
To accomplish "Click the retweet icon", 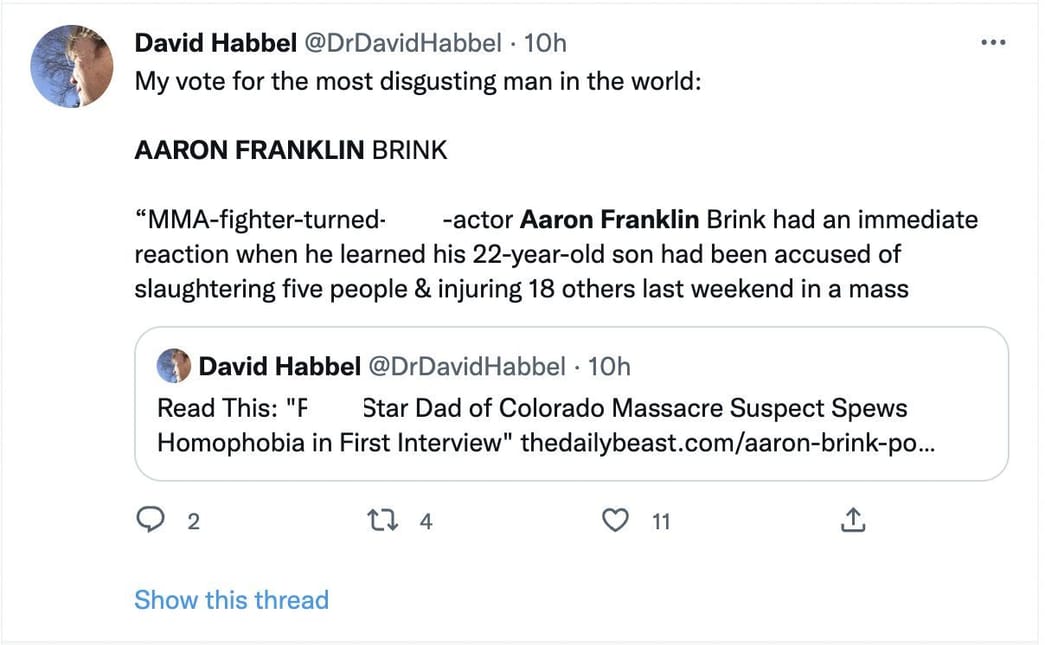I will [x=381, y=520].
